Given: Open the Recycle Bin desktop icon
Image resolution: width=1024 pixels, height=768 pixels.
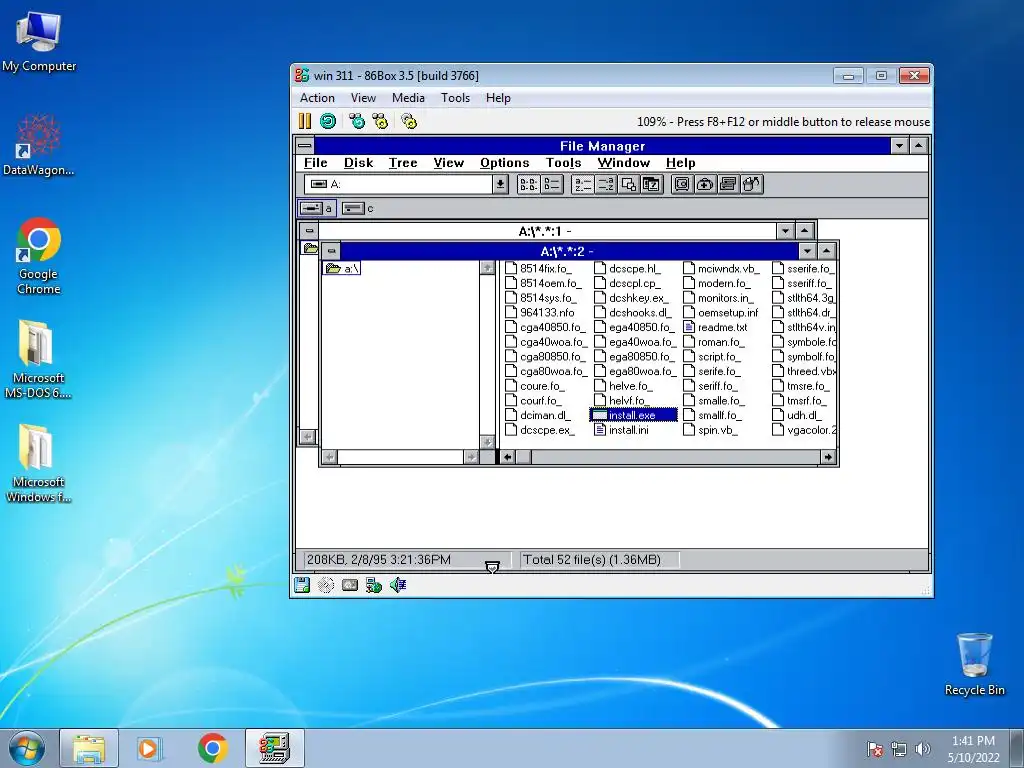Looking at the screenshot, I should click(974, 664).
